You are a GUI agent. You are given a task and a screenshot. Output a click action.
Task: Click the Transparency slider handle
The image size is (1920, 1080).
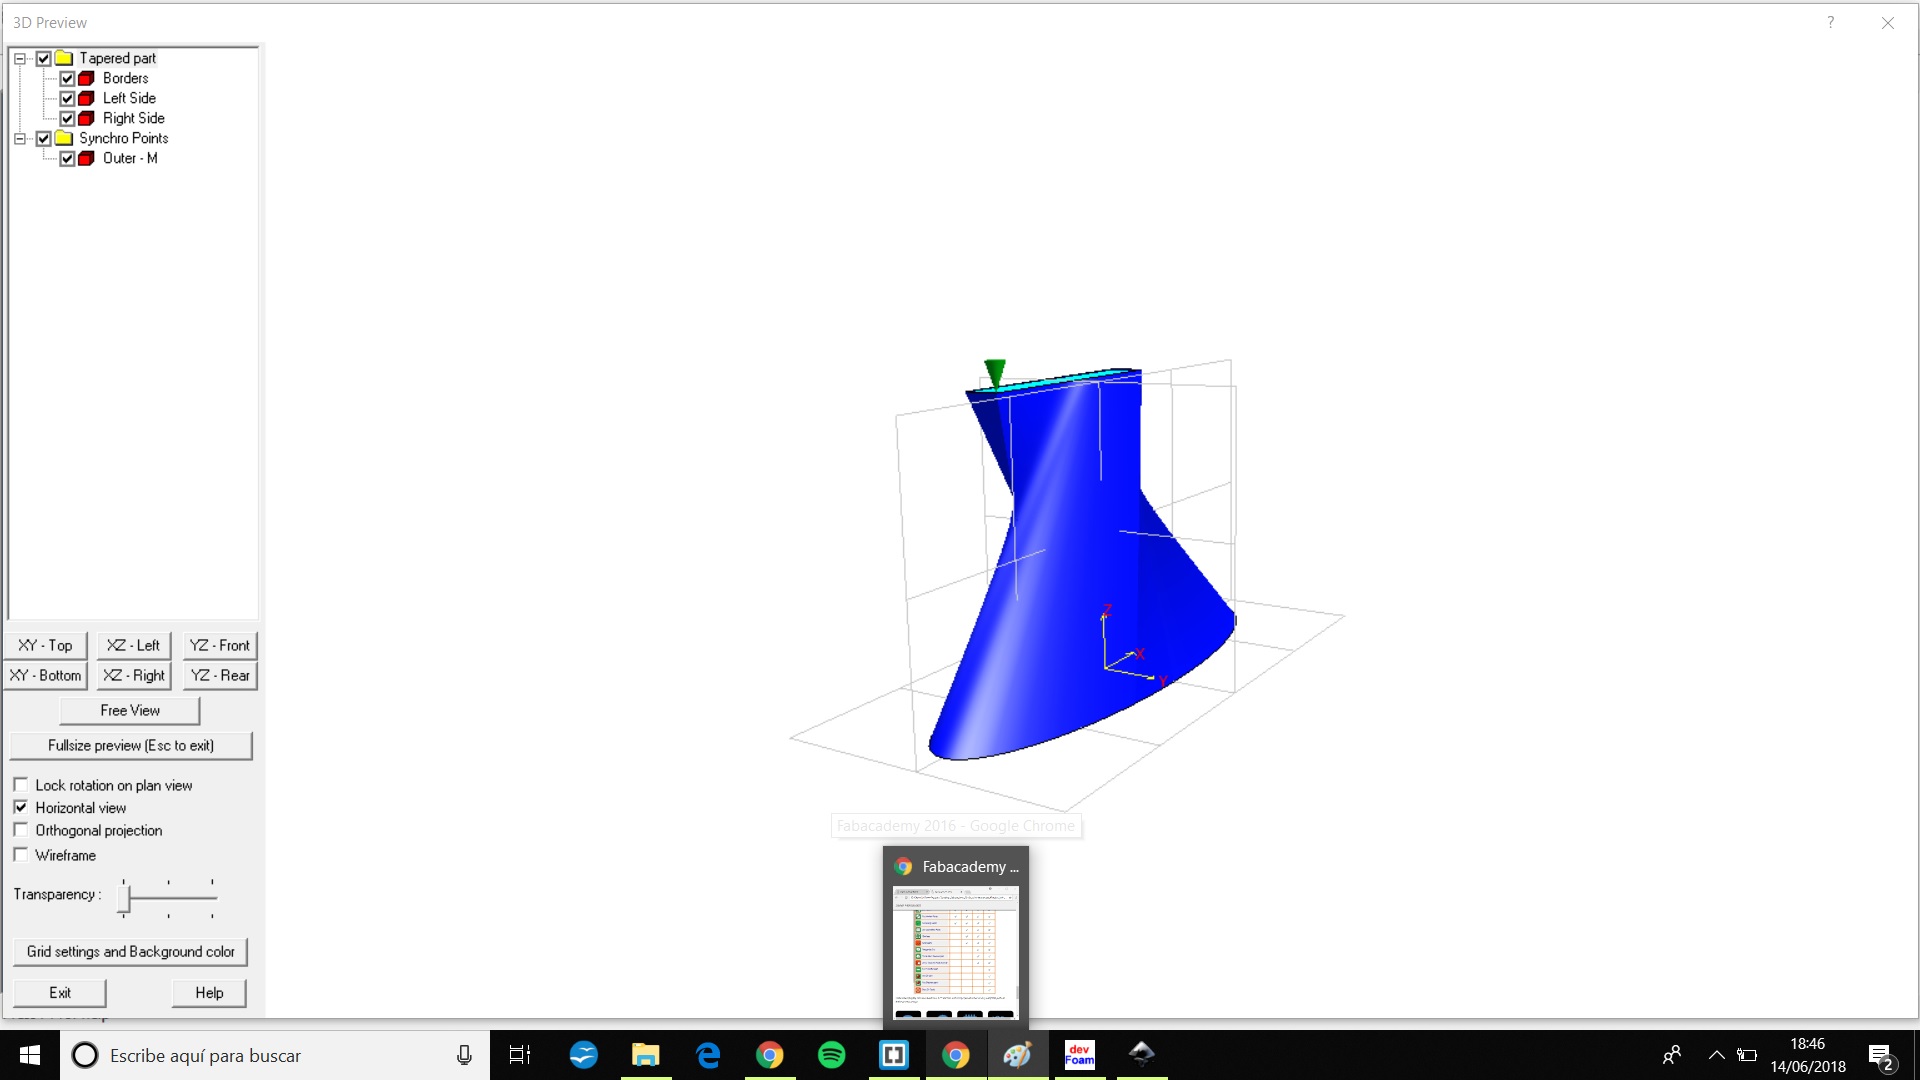tap(124, 897)
